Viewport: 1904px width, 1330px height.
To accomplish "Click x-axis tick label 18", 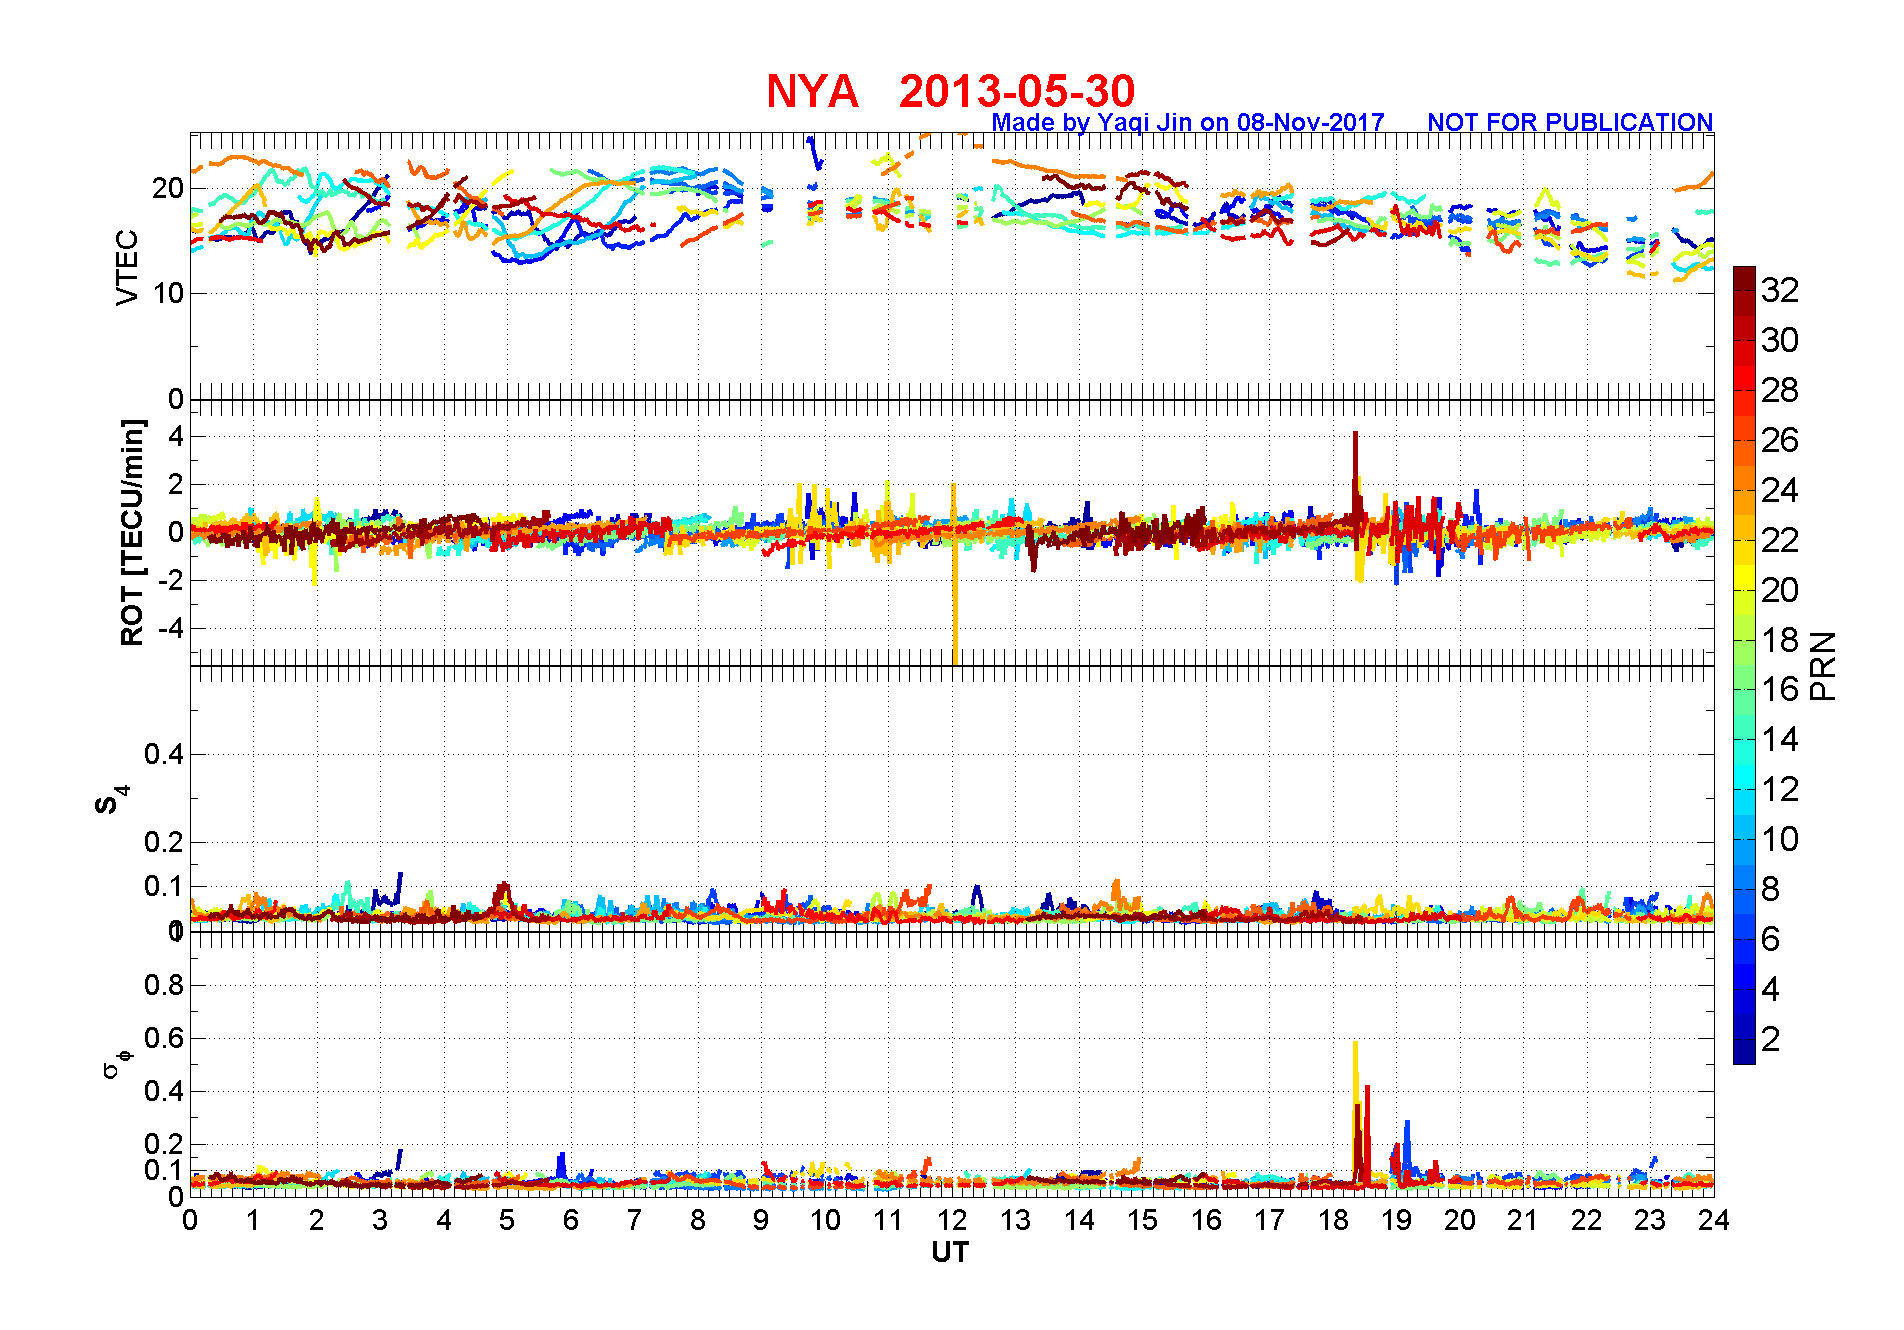I will [x=1333, y=1220].
